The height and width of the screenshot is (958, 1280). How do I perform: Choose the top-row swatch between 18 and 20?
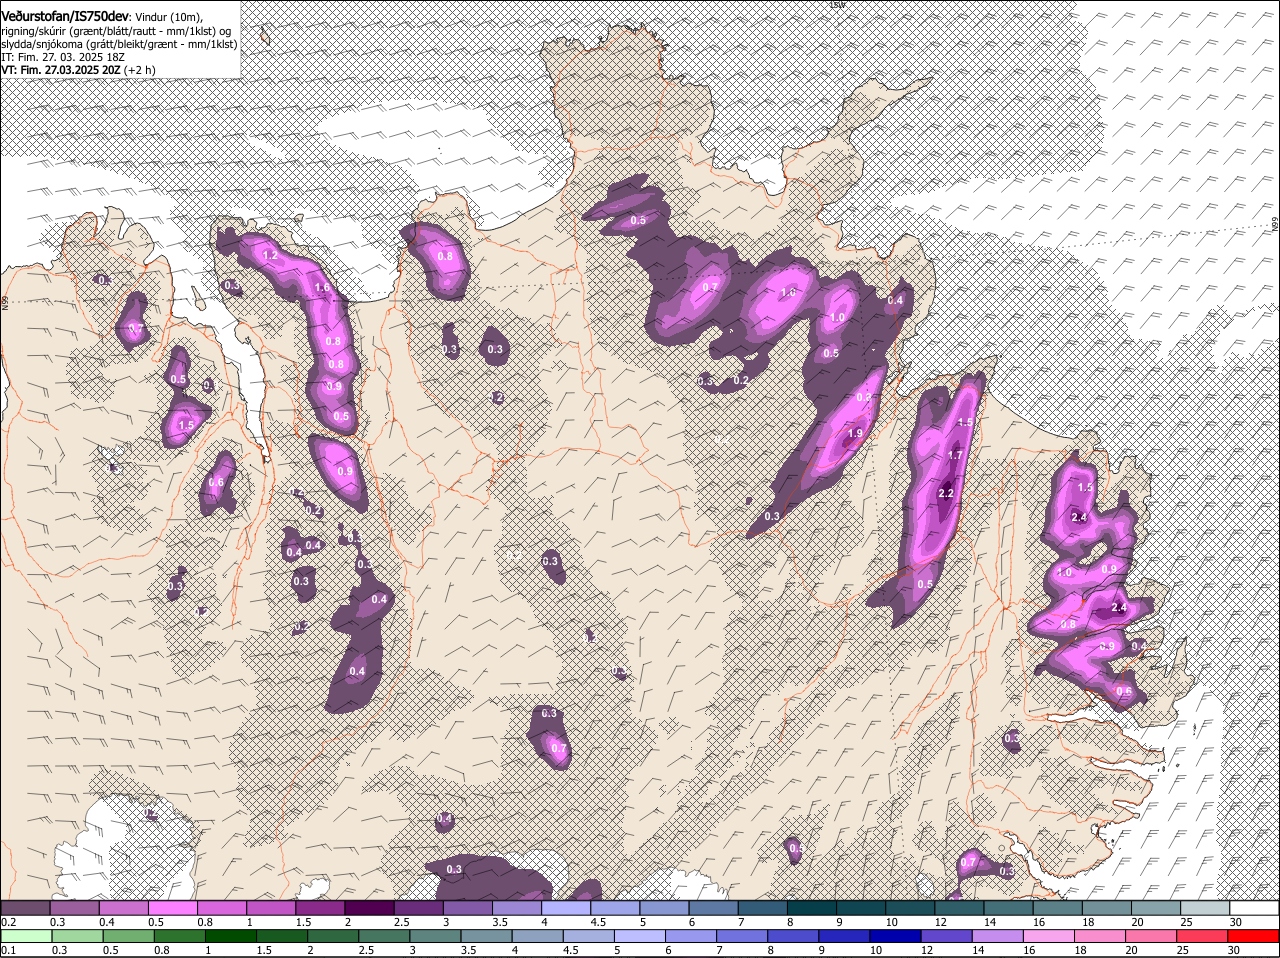(1106, 908)
